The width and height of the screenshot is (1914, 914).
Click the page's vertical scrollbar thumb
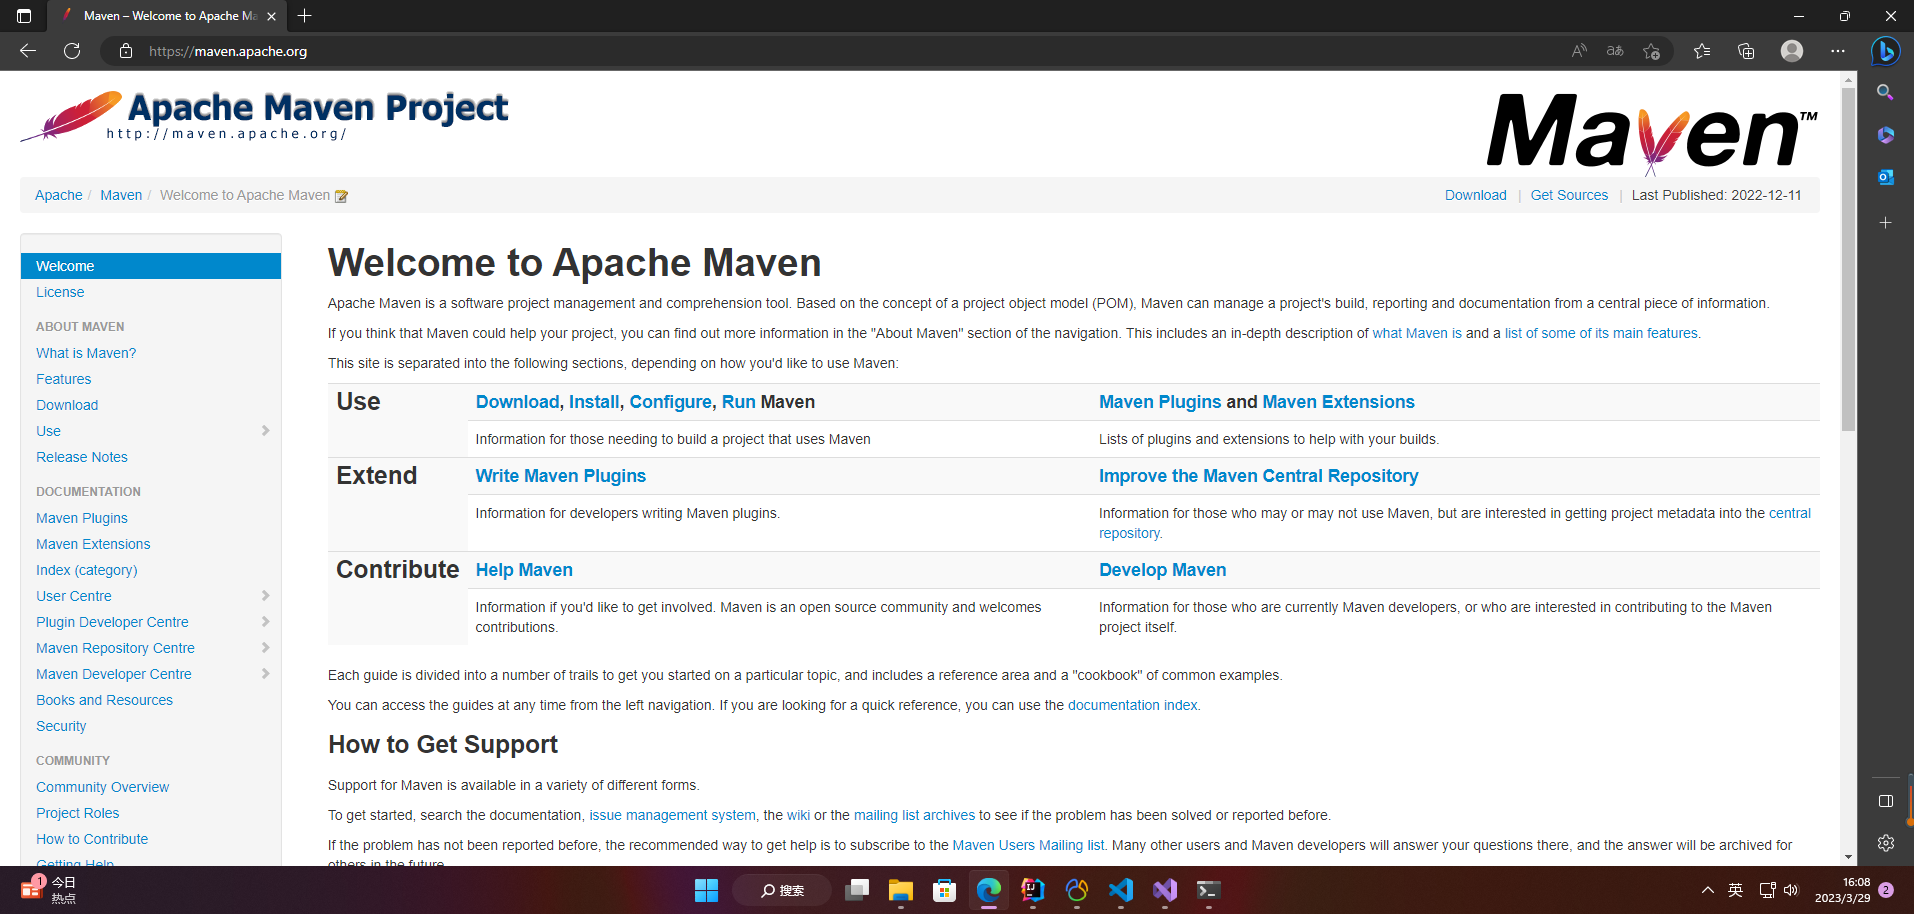coord(1849,259)
